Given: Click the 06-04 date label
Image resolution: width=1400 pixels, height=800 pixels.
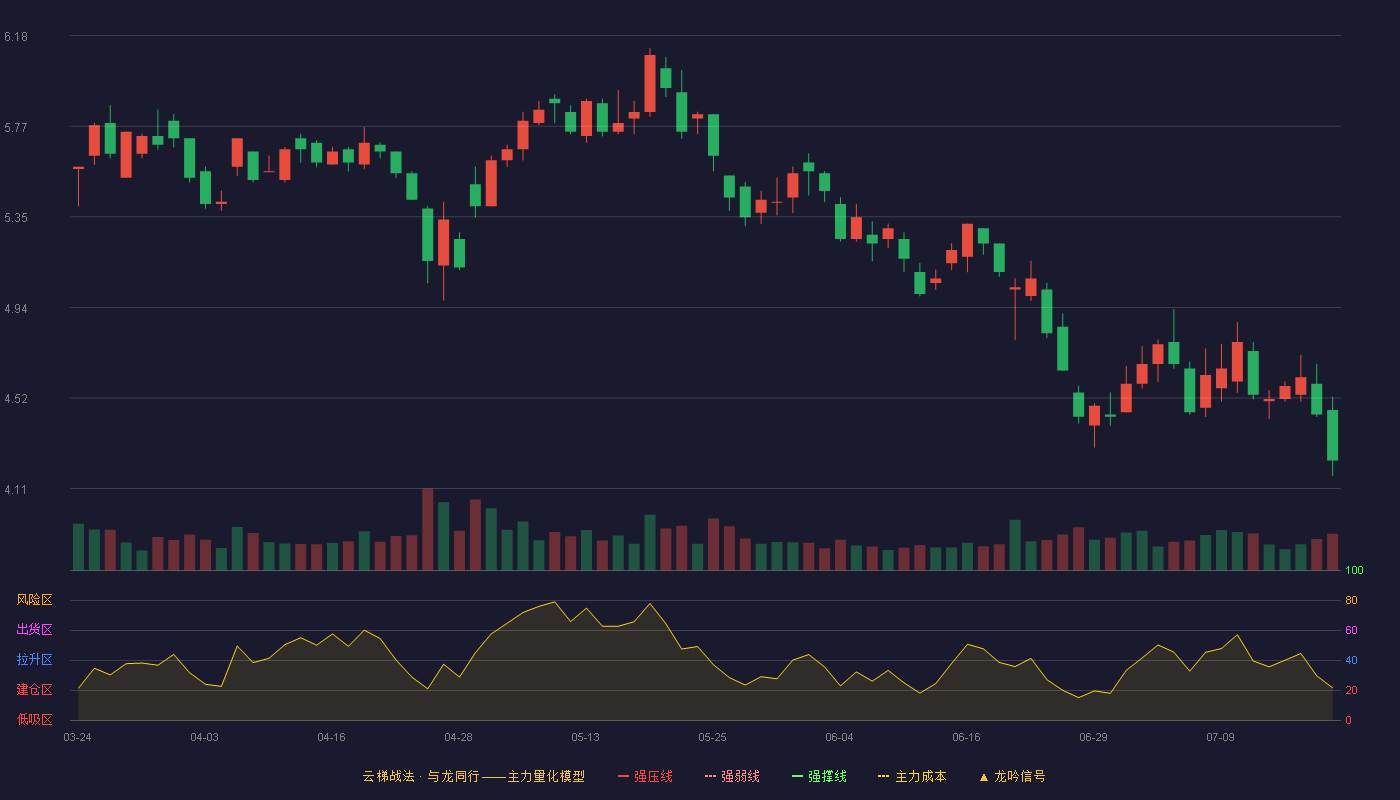Looking at the screenshot, I should click(x=839, y=737).
